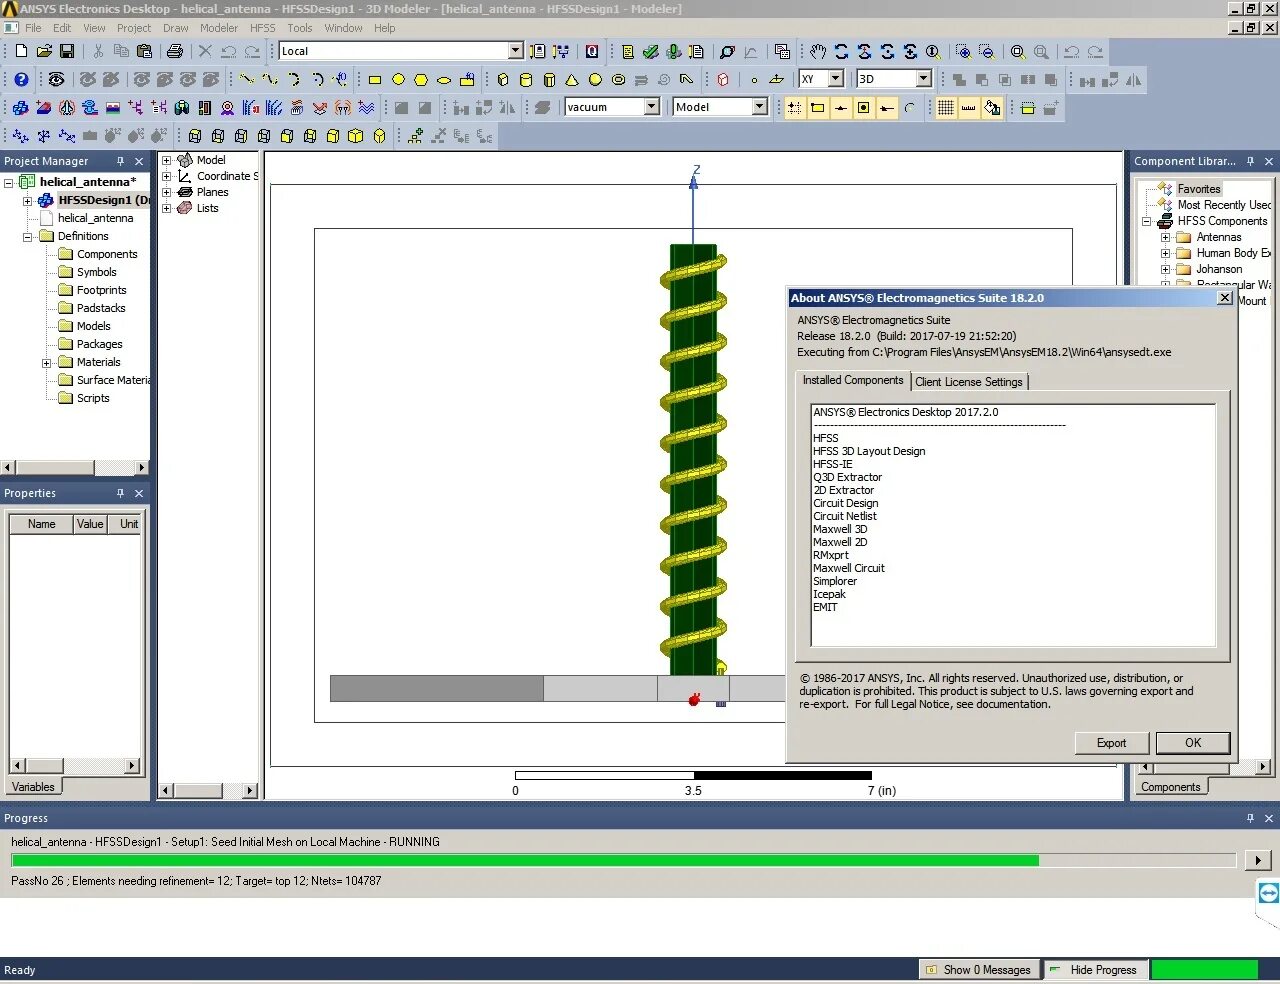Select the Draw cone tool
1280x984 pixels.
point(572,79)
